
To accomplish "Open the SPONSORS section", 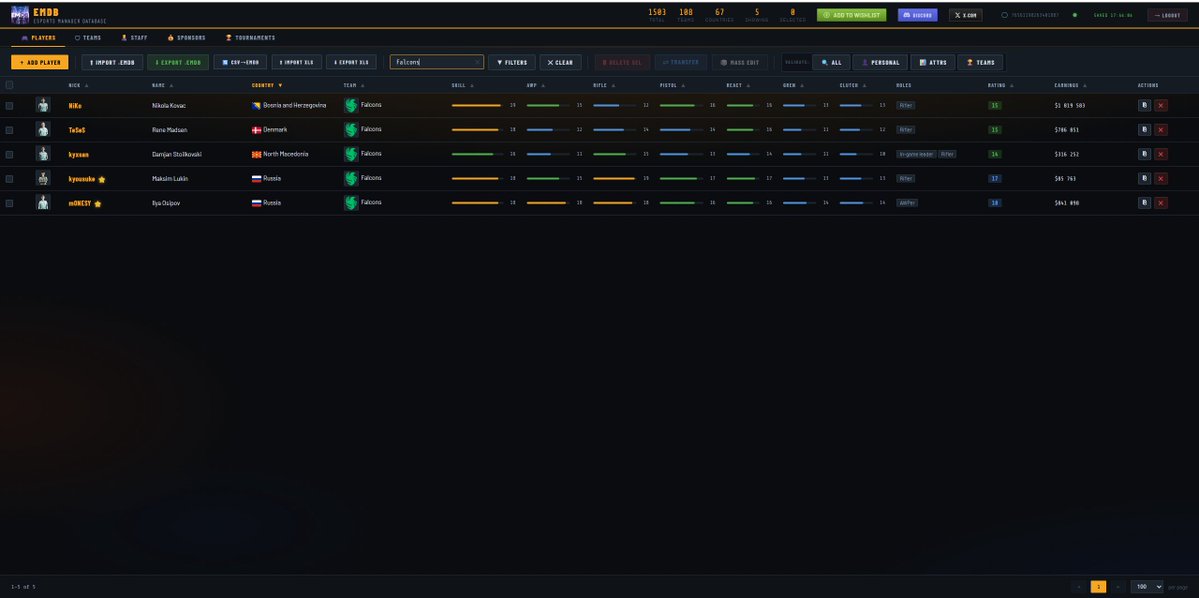I will coord(187,37).
